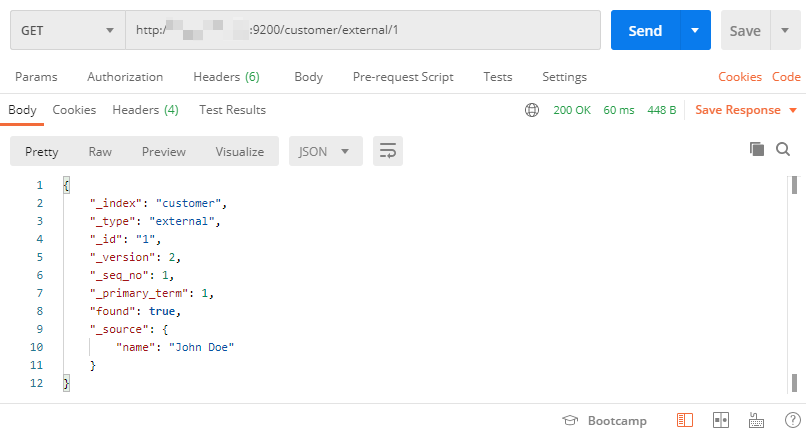Click the "external" value on line 3
Screen dimensions: 806x432
coord(181,221)
